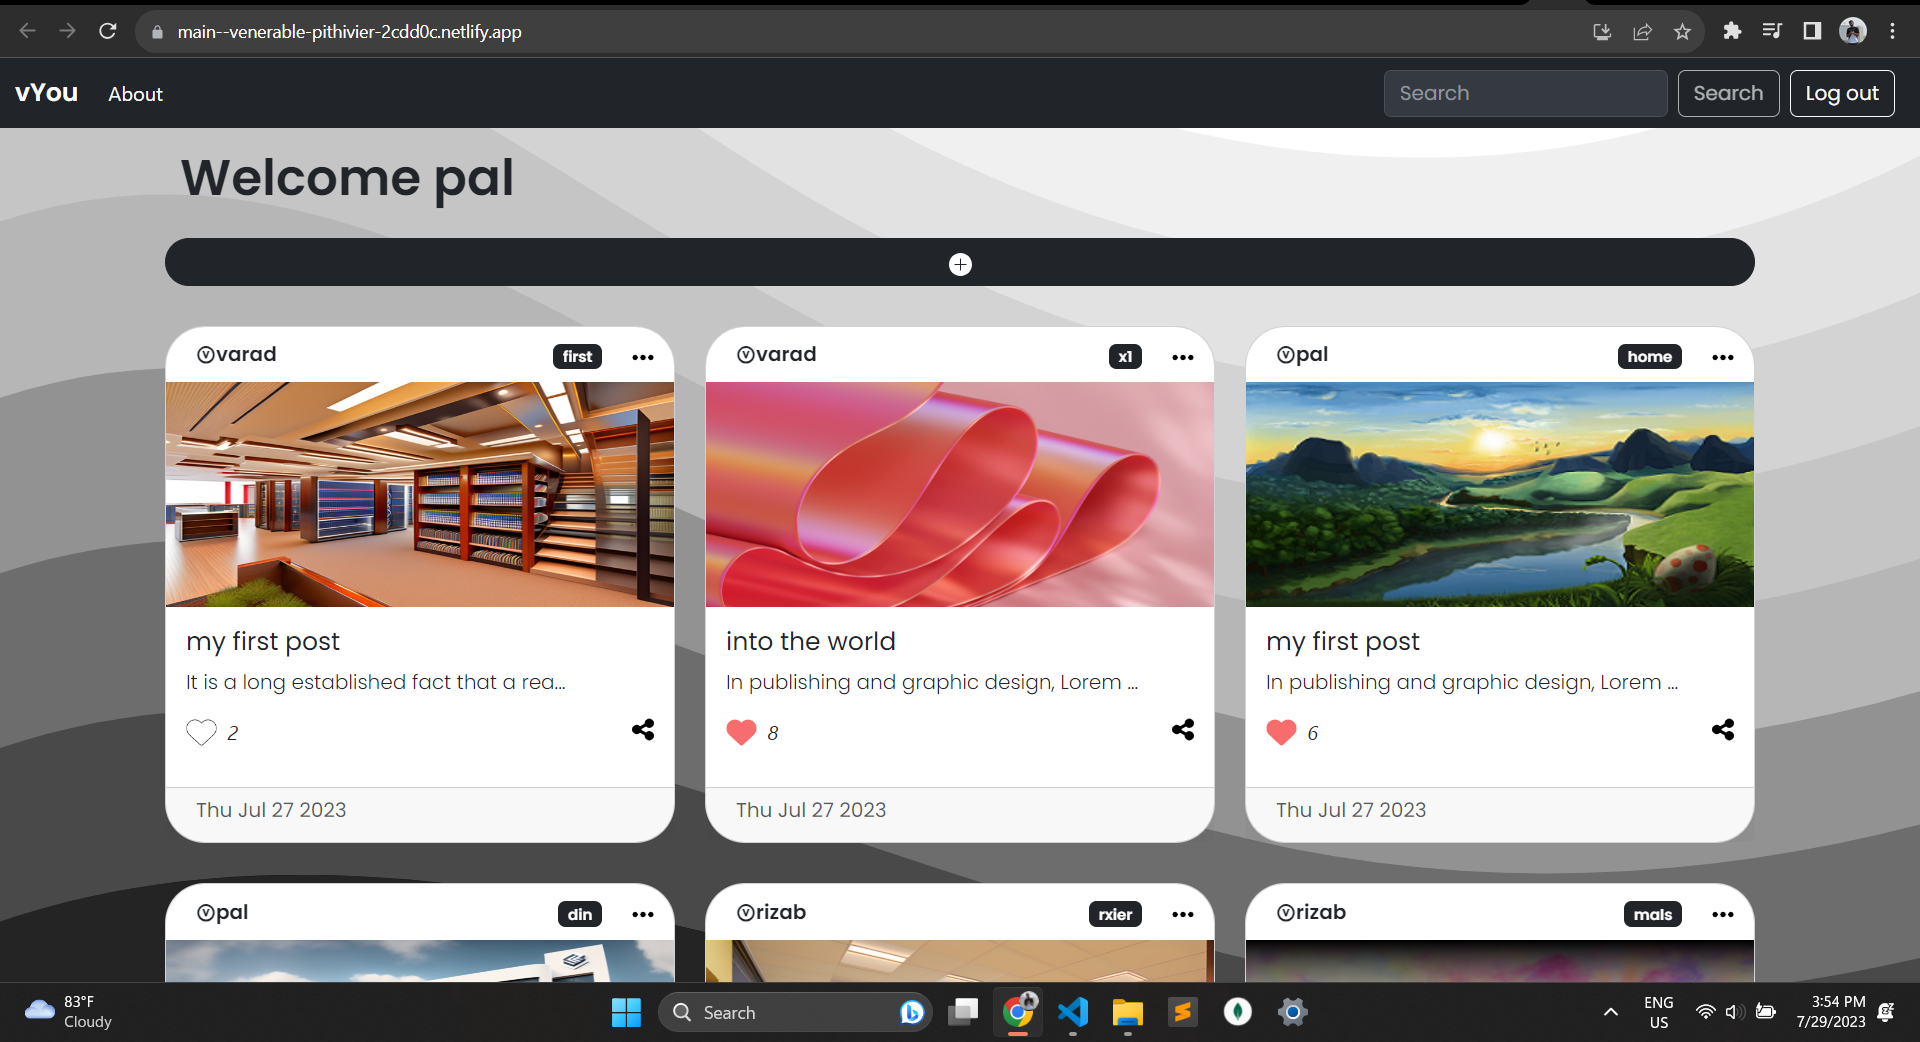Open @rizab profile on 'rxier' card

pos(771,912)
